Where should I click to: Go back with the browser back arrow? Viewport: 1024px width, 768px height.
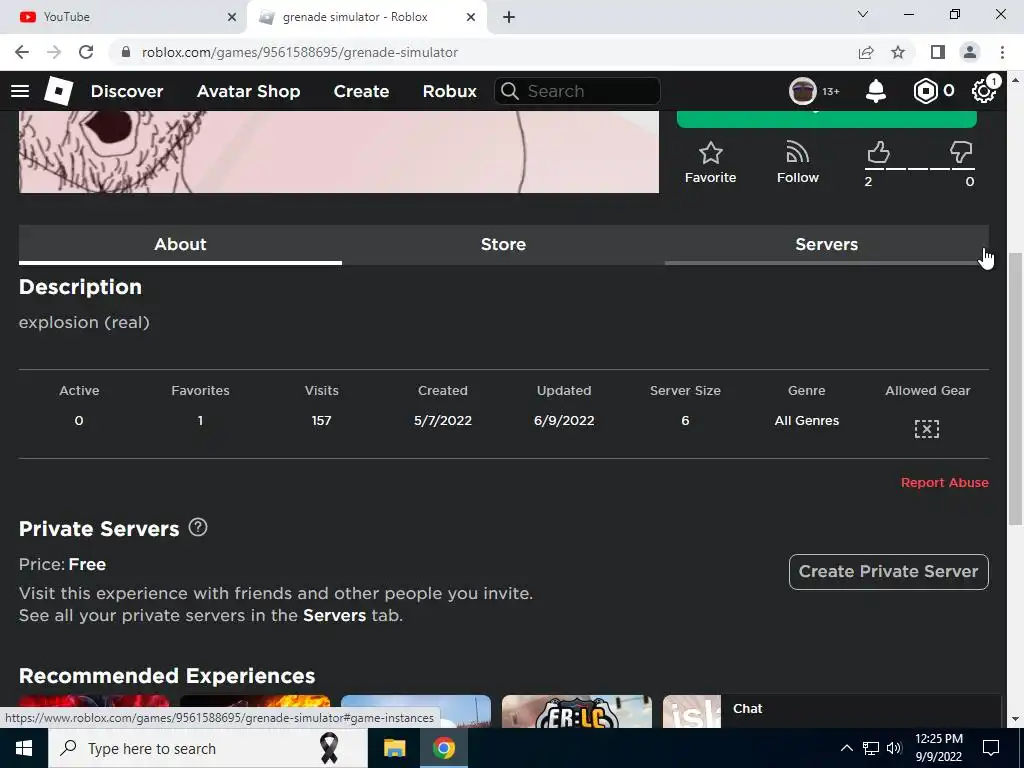(22, 52)
